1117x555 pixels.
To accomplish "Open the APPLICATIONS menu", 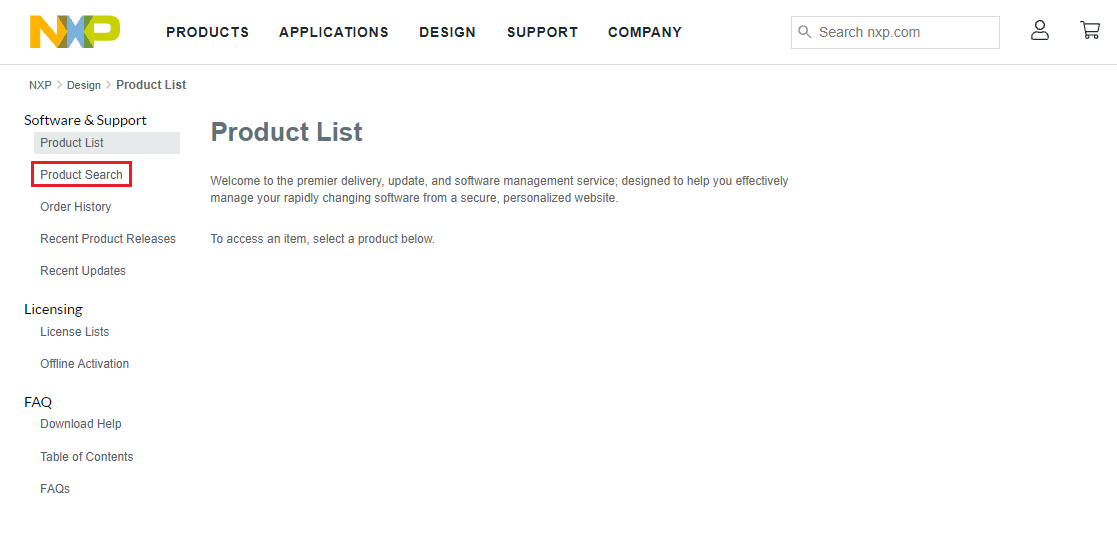I will (333, 32).
